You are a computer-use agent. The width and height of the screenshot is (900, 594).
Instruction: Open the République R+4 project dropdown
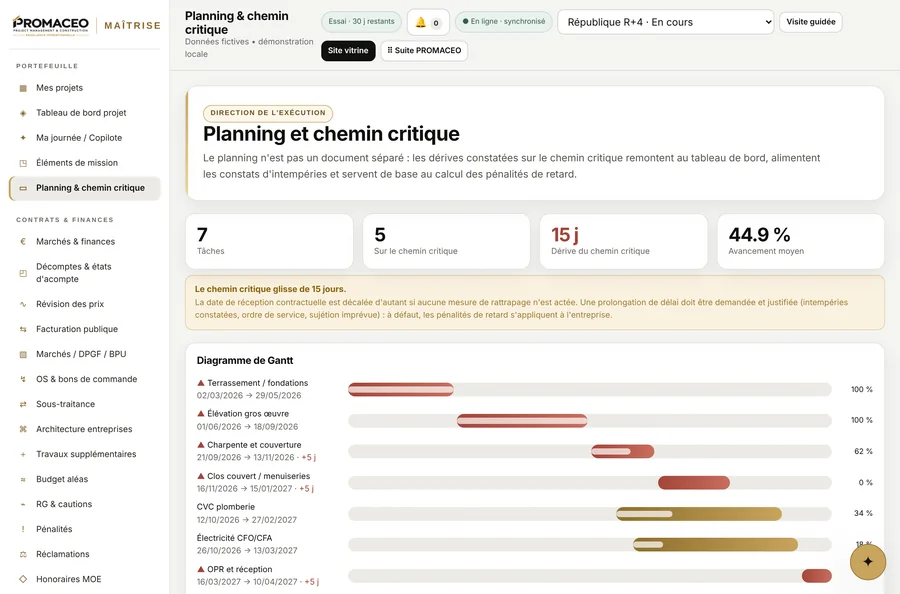(x=666, y=22)
